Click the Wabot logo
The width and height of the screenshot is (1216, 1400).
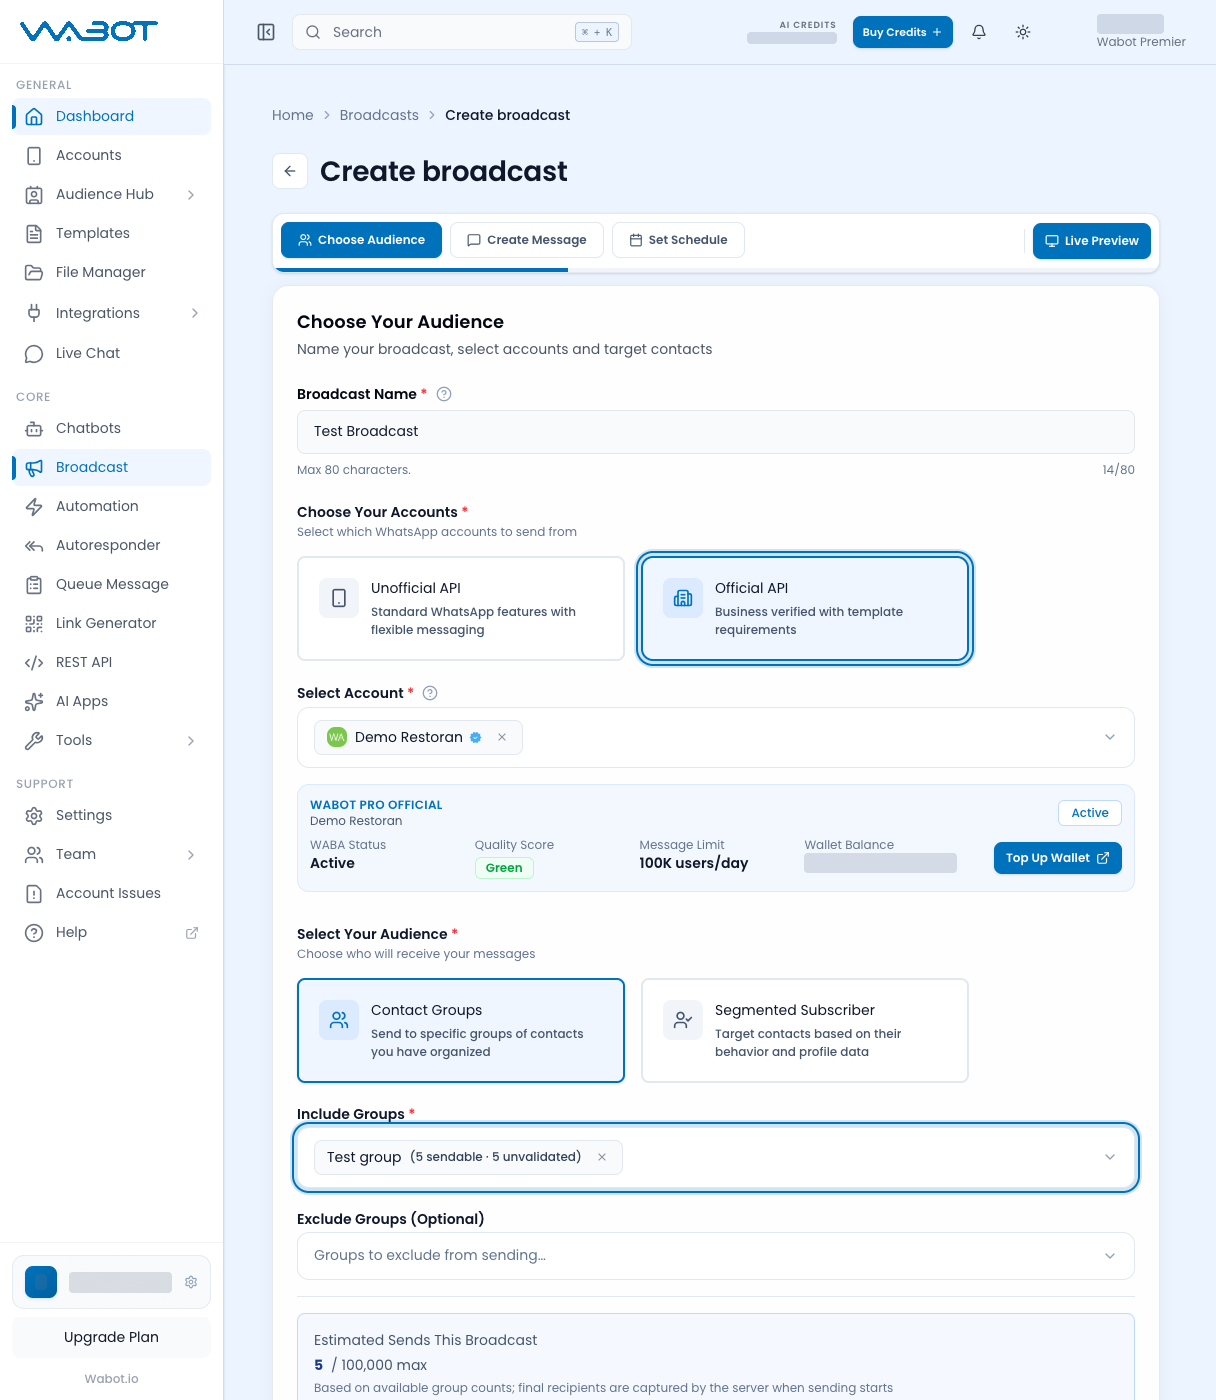[x=89, y=31]
